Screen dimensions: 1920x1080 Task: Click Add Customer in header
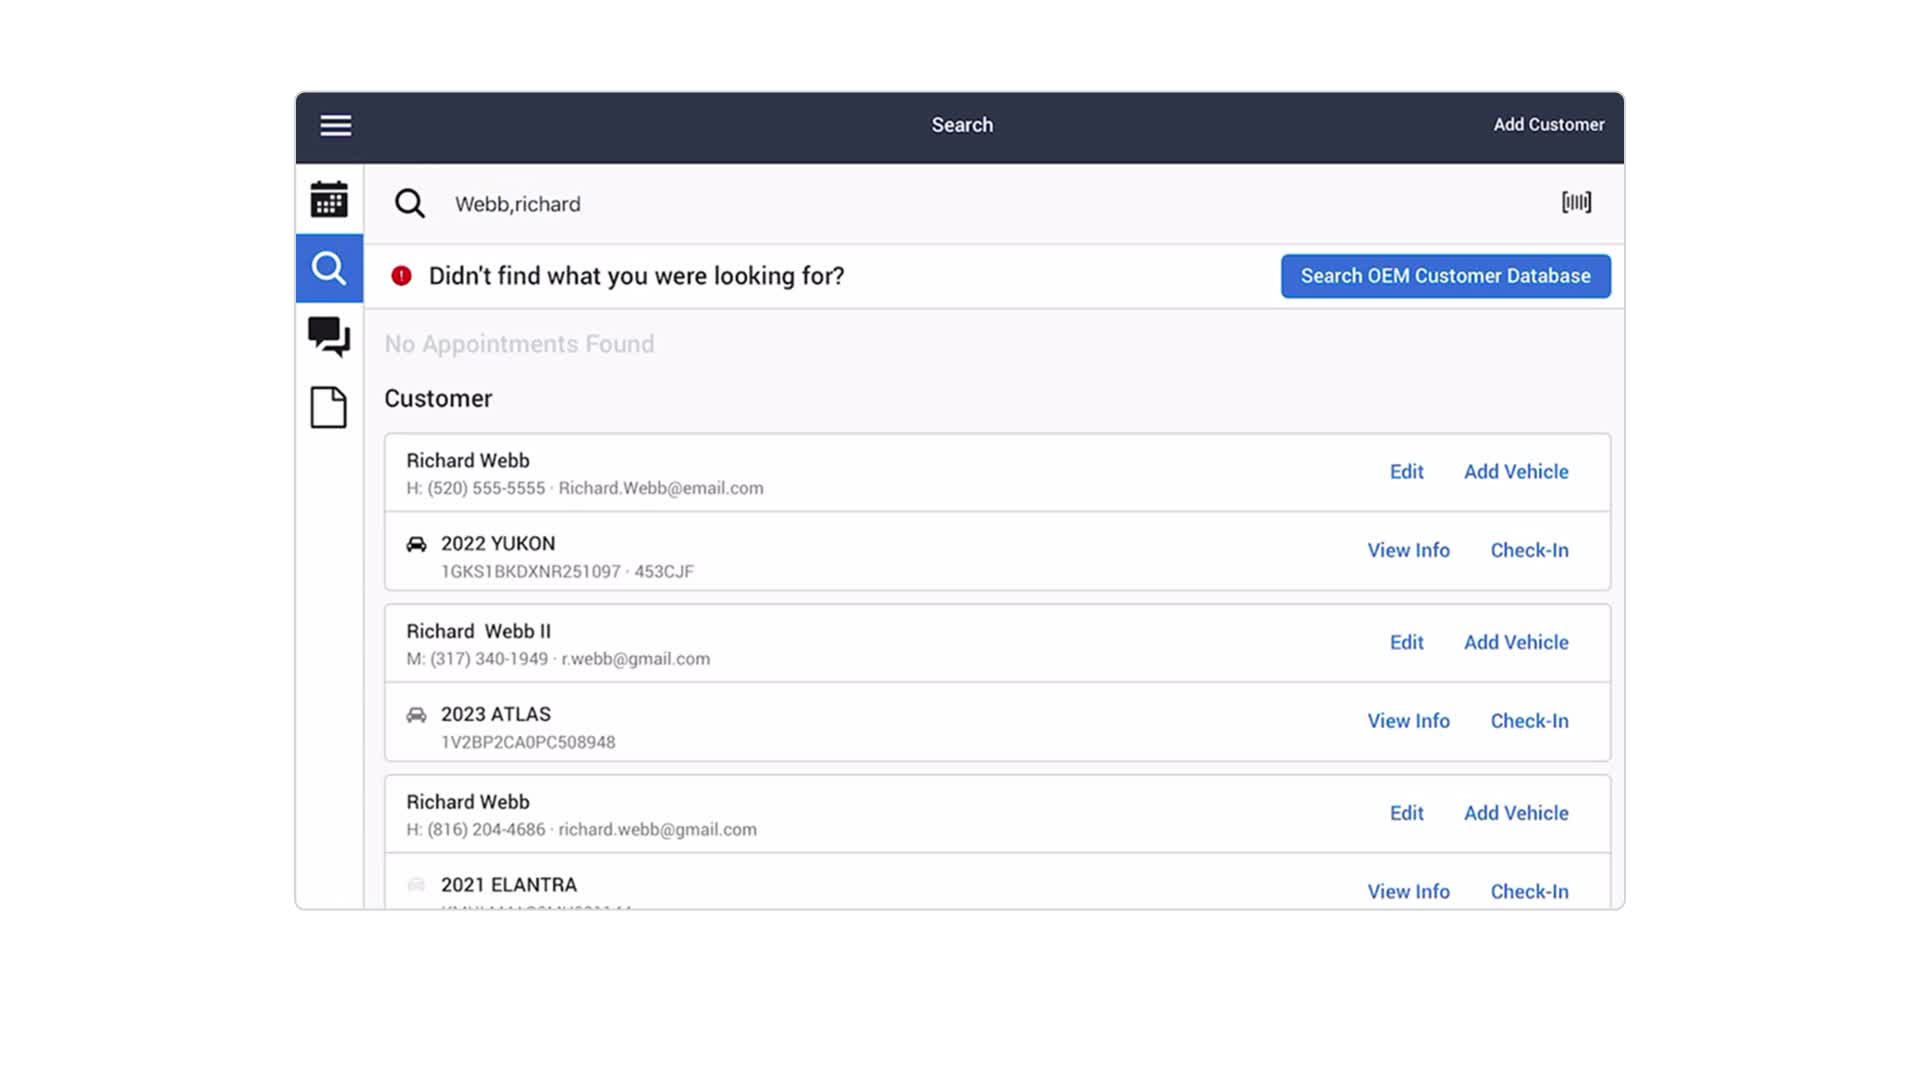[1548, 125]
